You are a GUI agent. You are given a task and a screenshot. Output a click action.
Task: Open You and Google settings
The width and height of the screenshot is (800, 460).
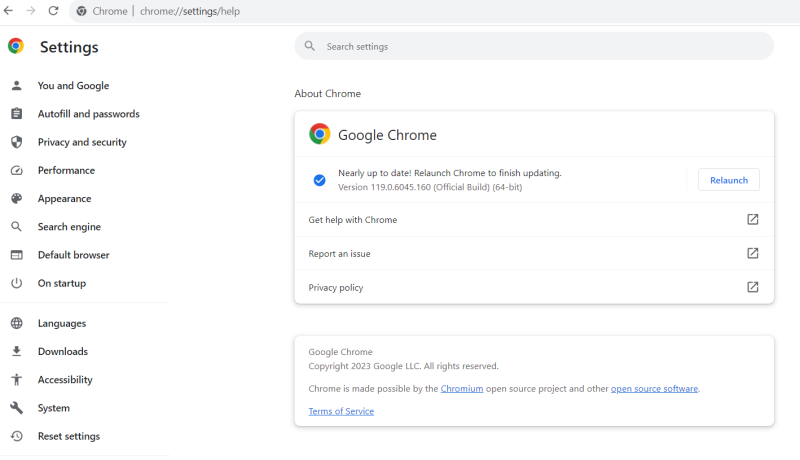[x=73, y=86]
